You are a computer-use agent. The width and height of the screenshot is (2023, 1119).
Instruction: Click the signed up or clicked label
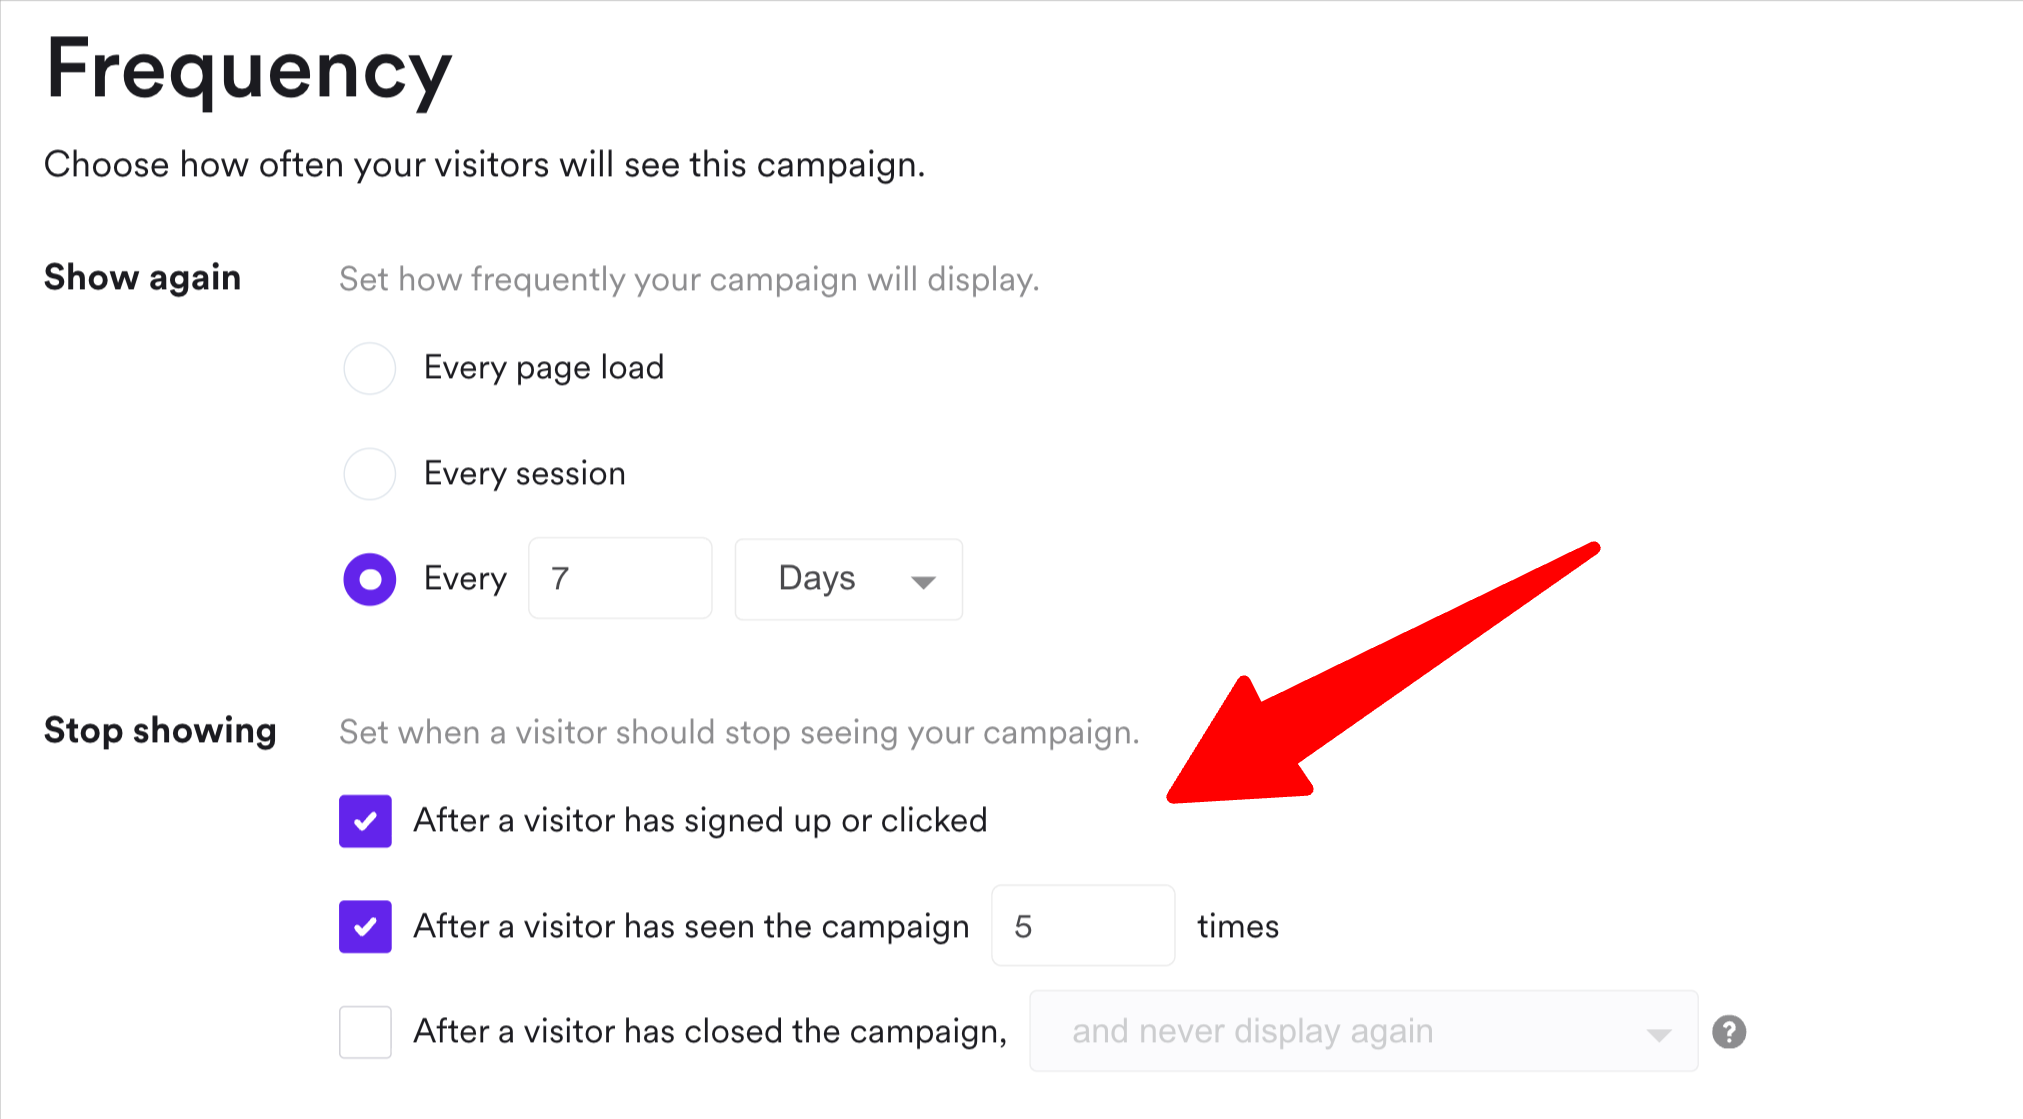[700, 821]
